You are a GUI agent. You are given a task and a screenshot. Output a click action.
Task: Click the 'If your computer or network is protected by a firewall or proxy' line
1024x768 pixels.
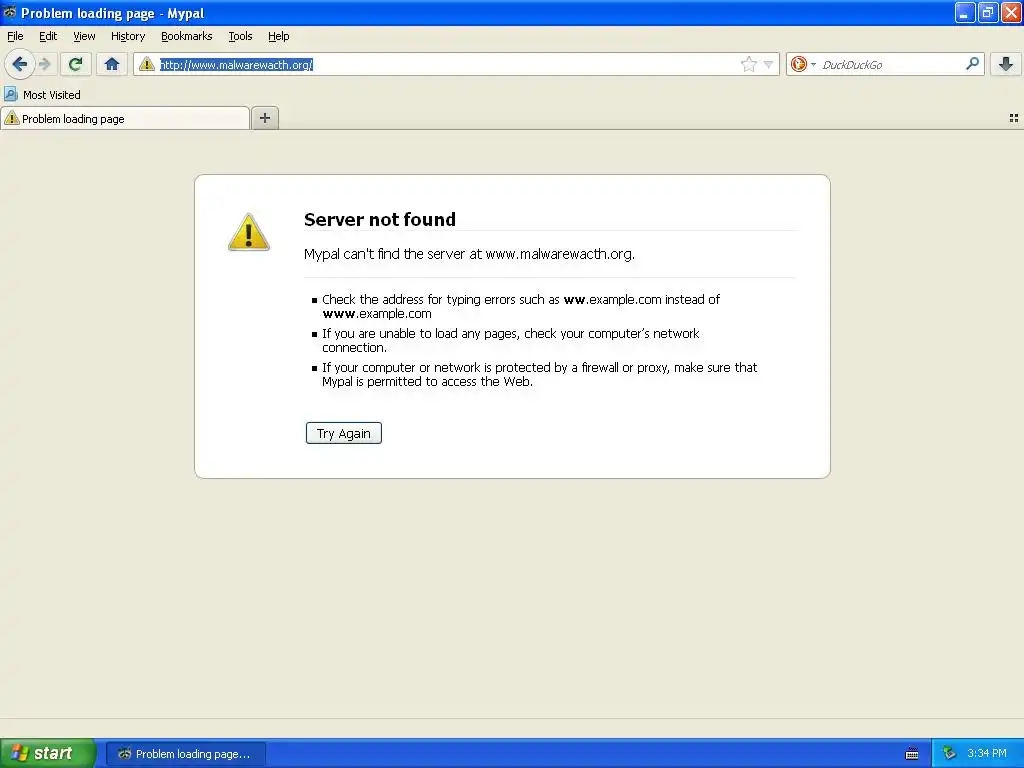(x=539, y=374)
